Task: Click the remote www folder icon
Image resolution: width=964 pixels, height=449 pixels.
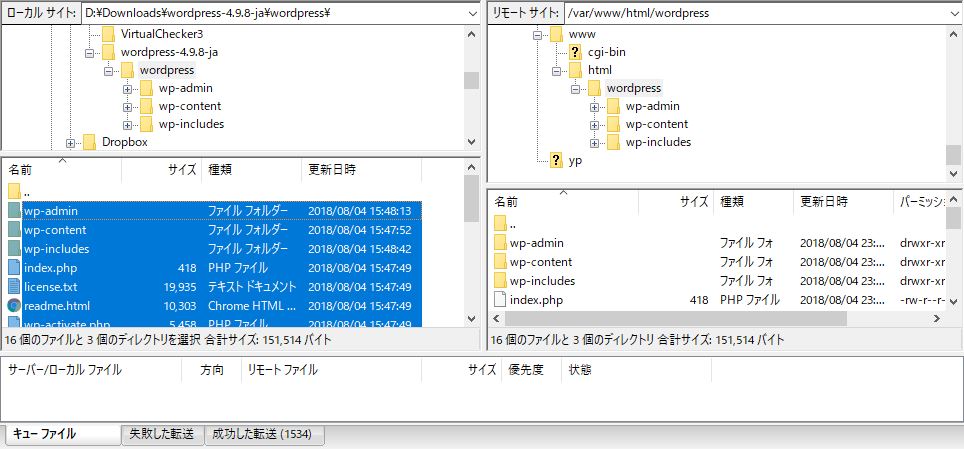Action: click(556, 34)
